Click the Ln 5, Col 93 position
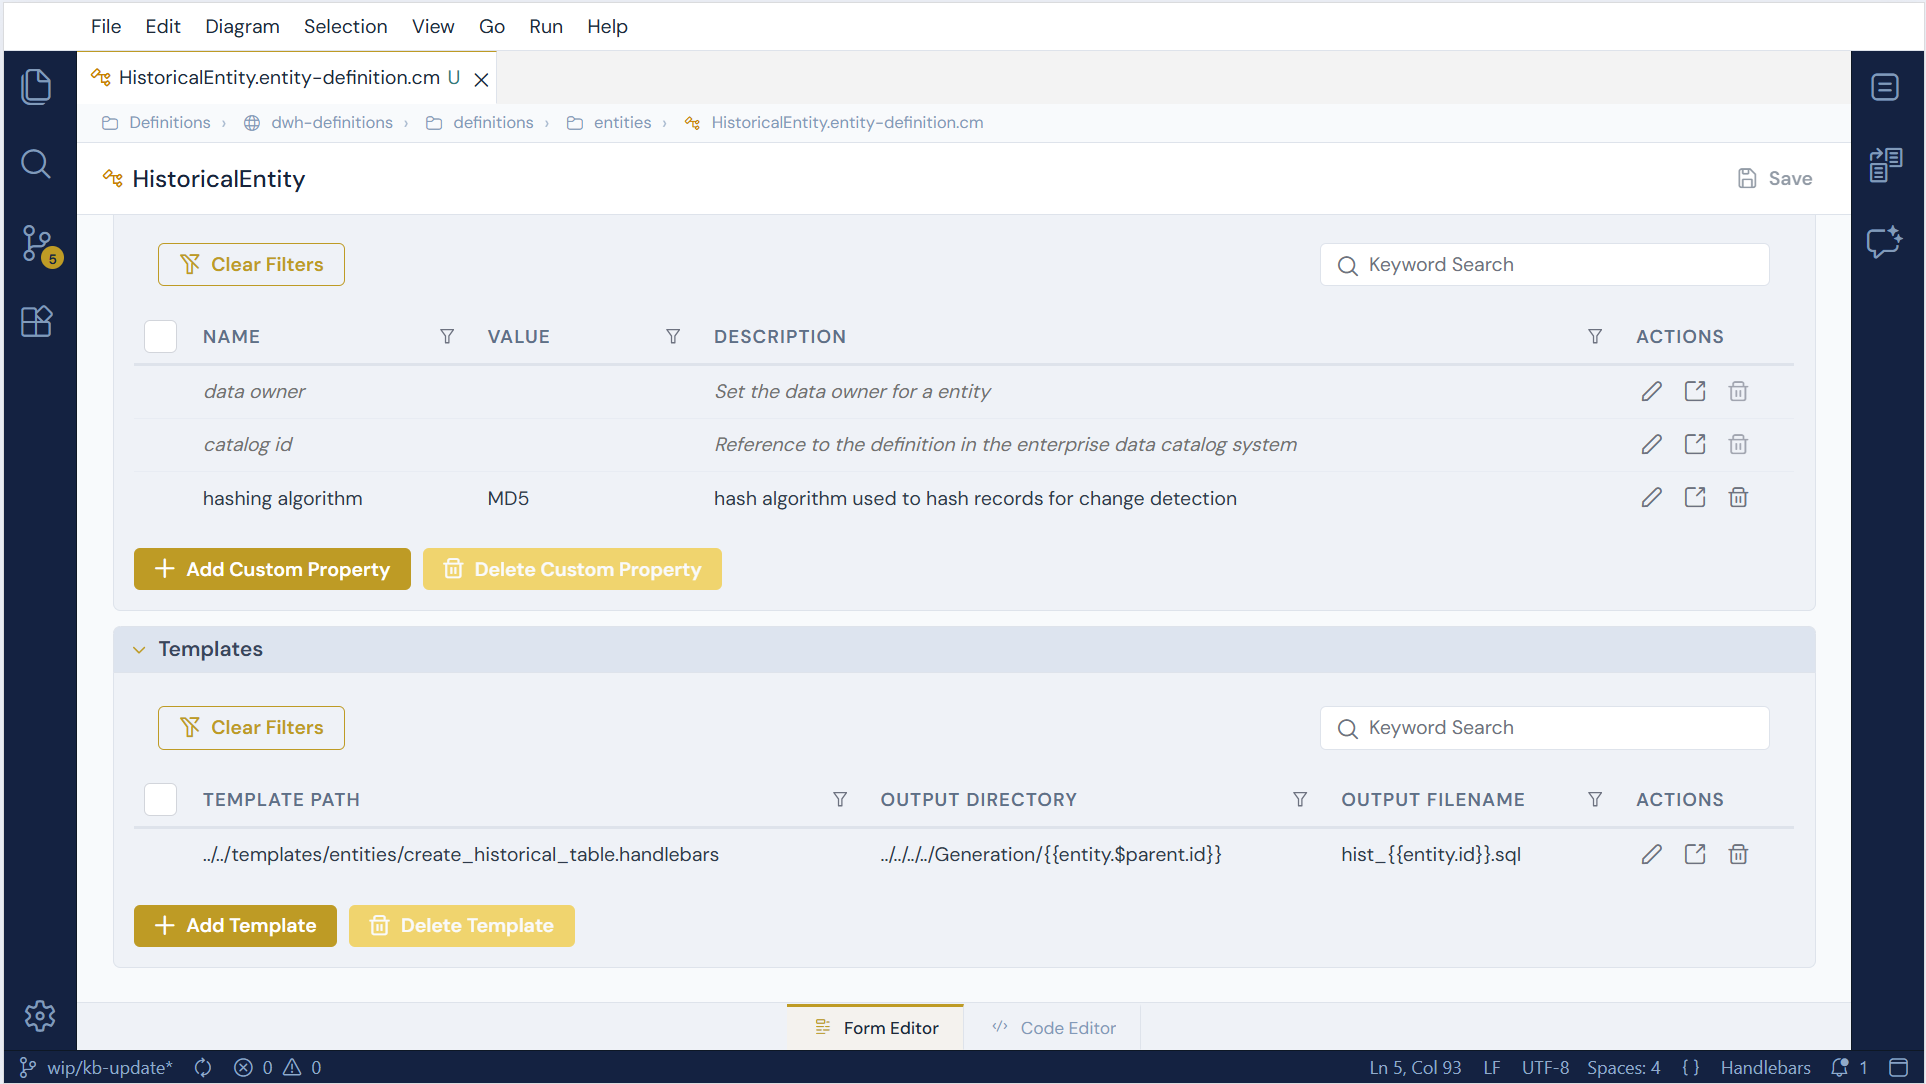Image resolution: width=1926 pixels, height=1084 pixels. point(1415,1067)
